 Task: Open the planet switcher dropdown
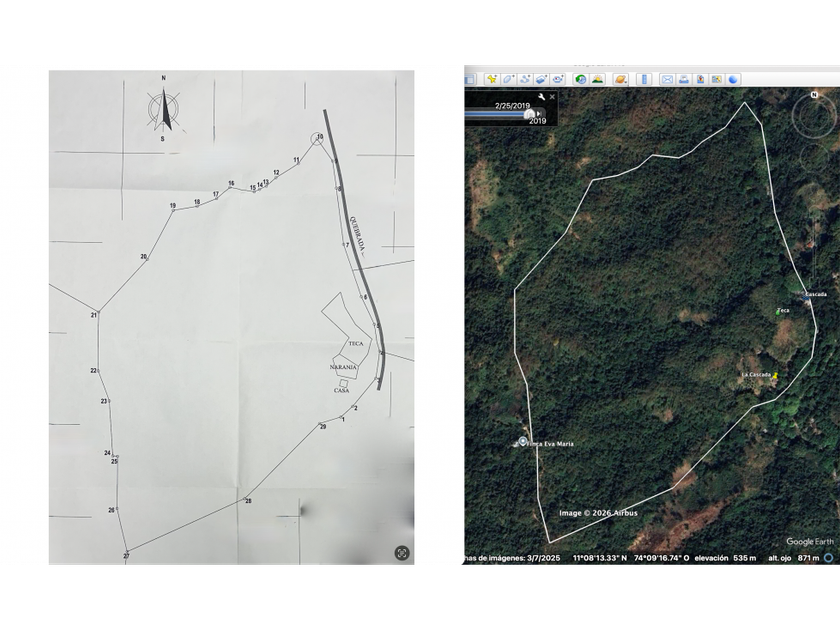pos(621,79)
